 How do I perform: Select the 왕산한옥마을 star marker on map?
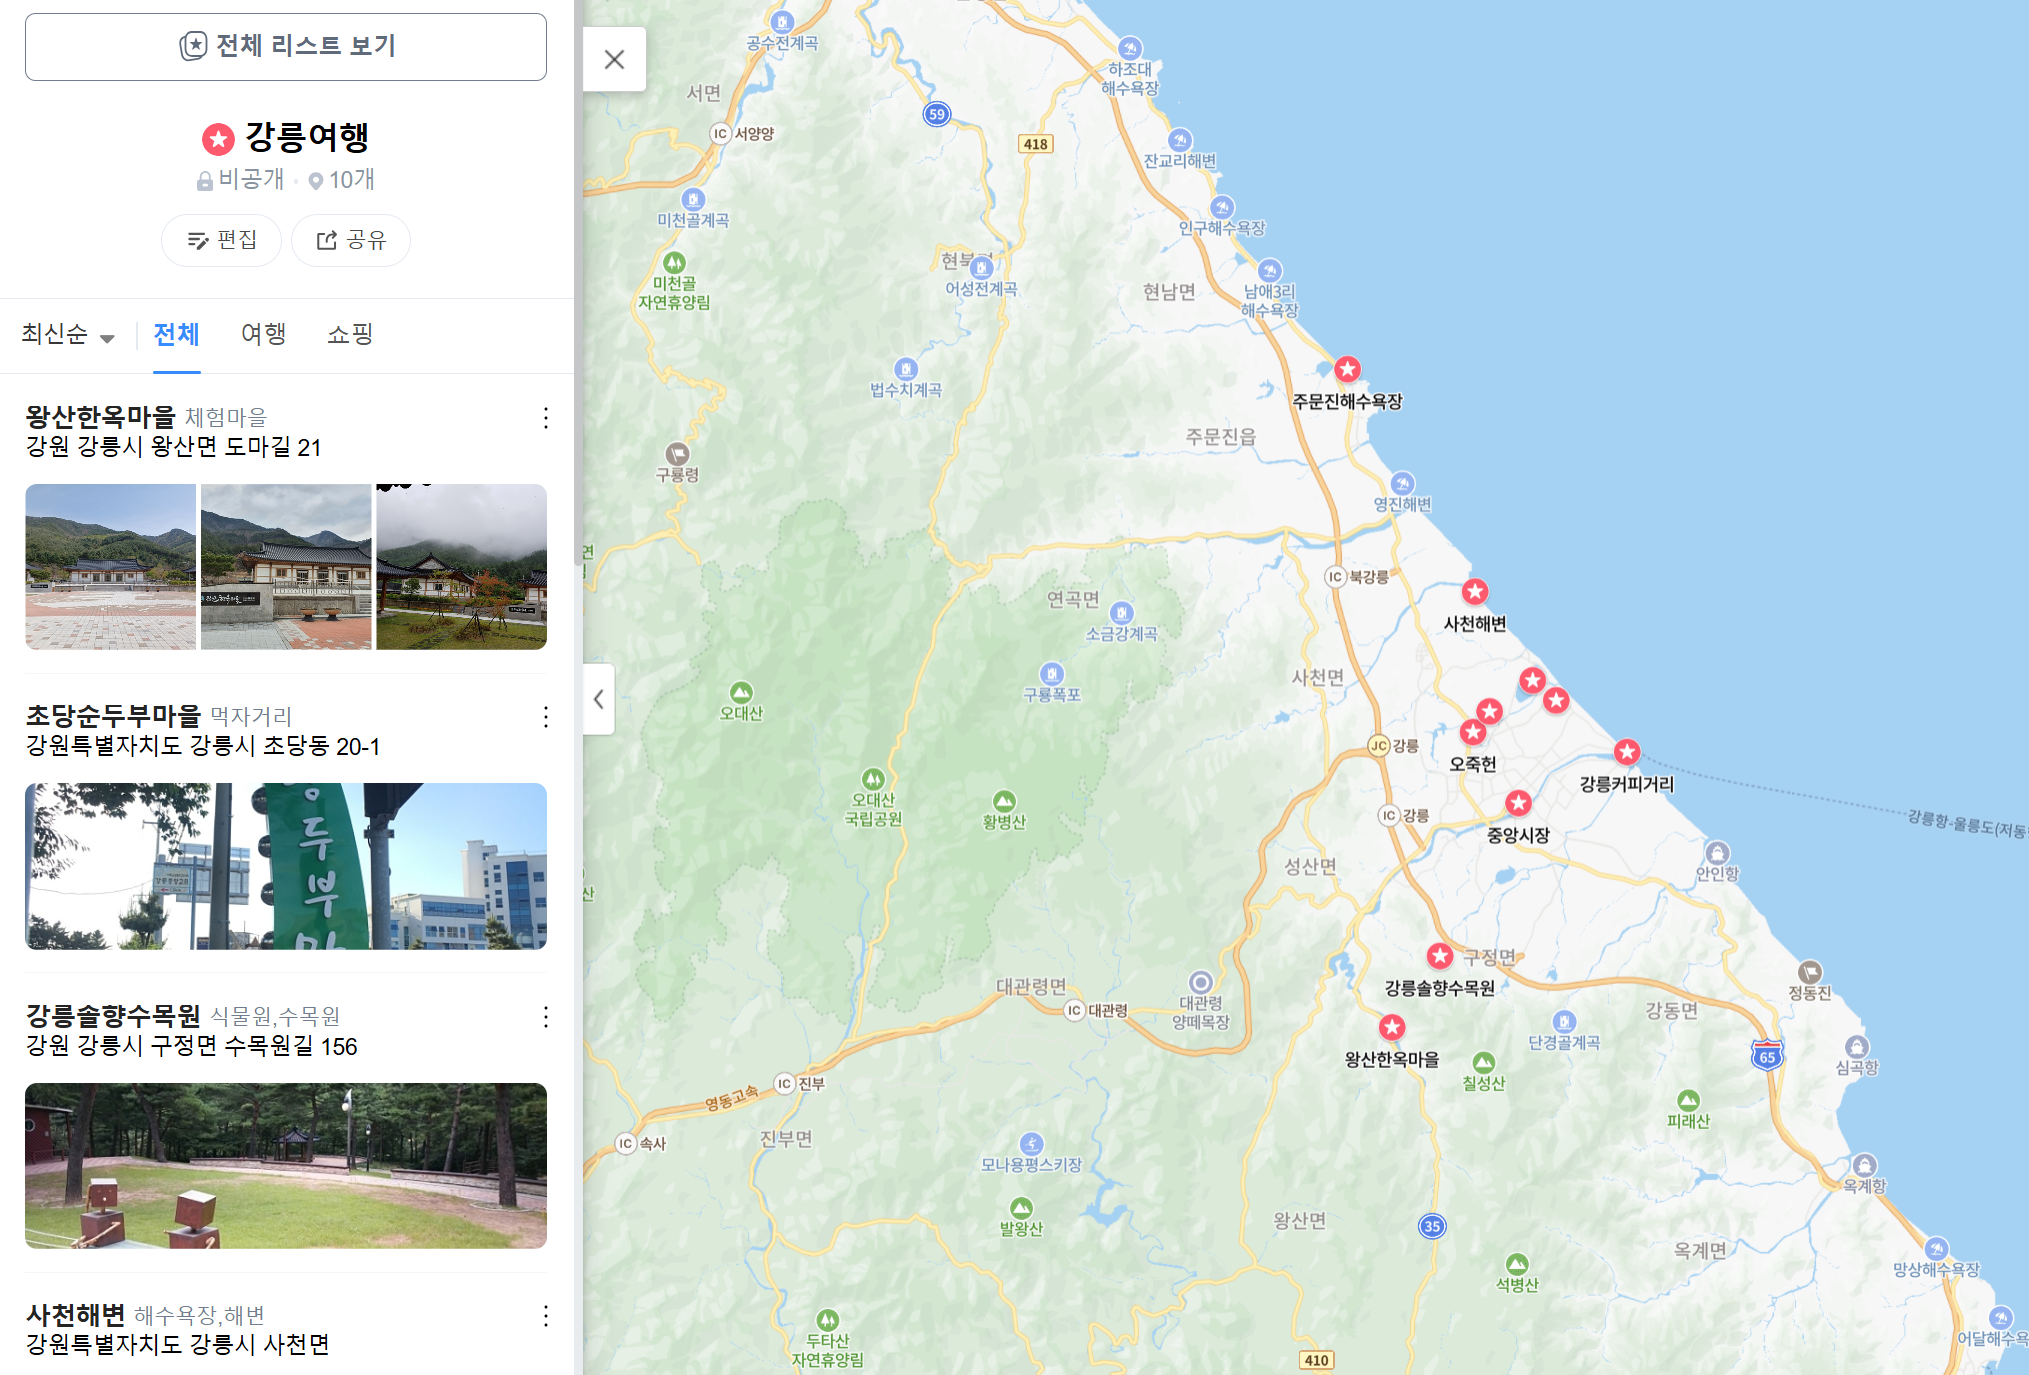click(x=1392, y=1026)
